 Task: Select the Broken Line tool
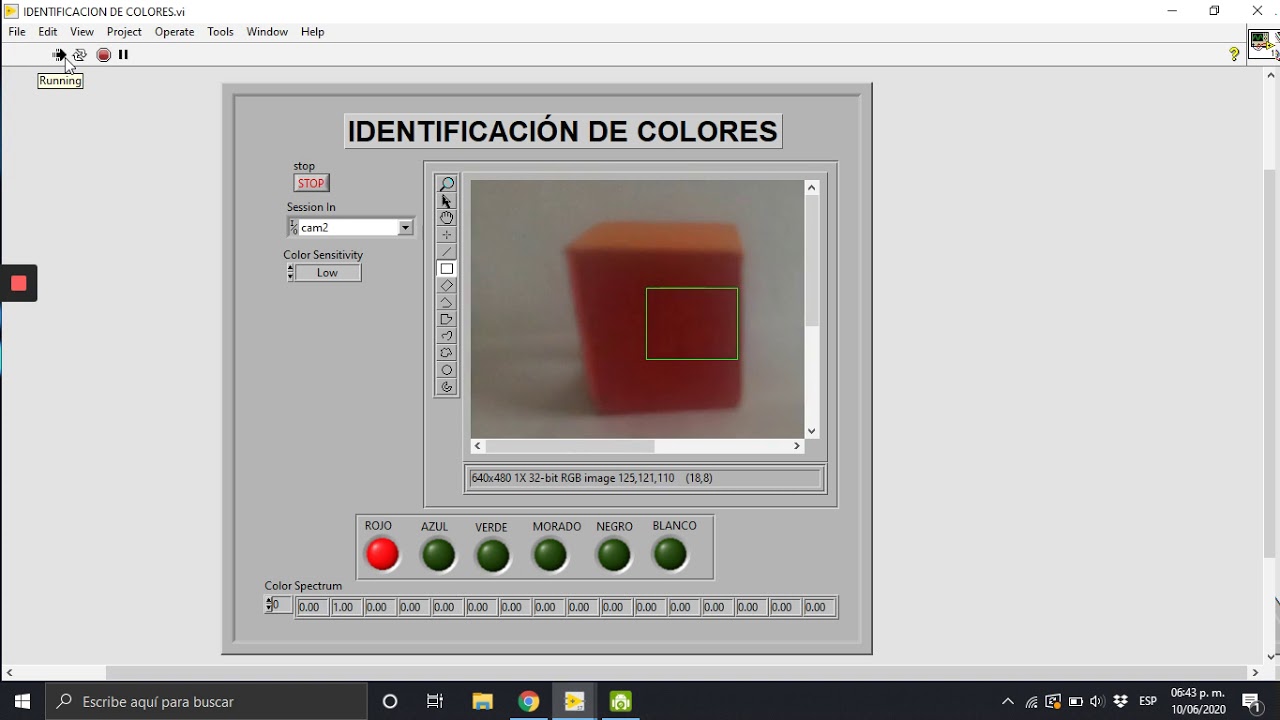coord(447,303)
